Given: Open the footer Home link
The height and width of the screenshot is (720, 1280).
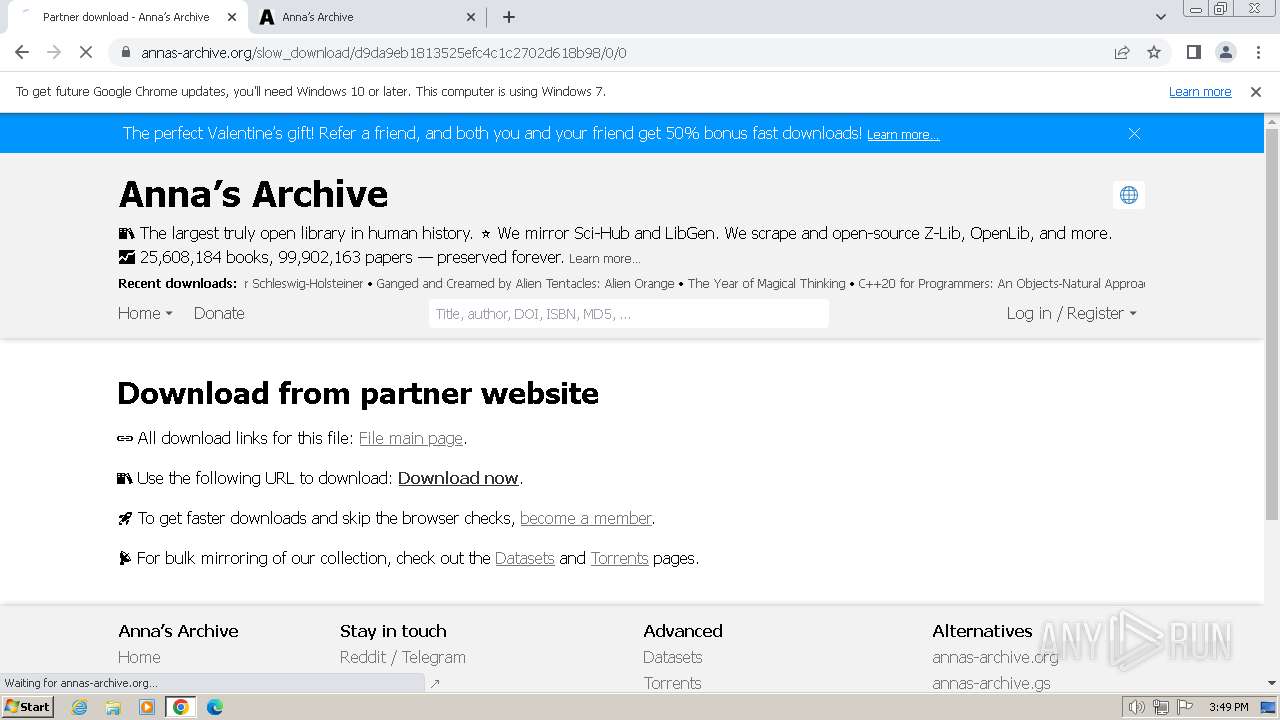Looking at the screenshot, I should point(139,657).
